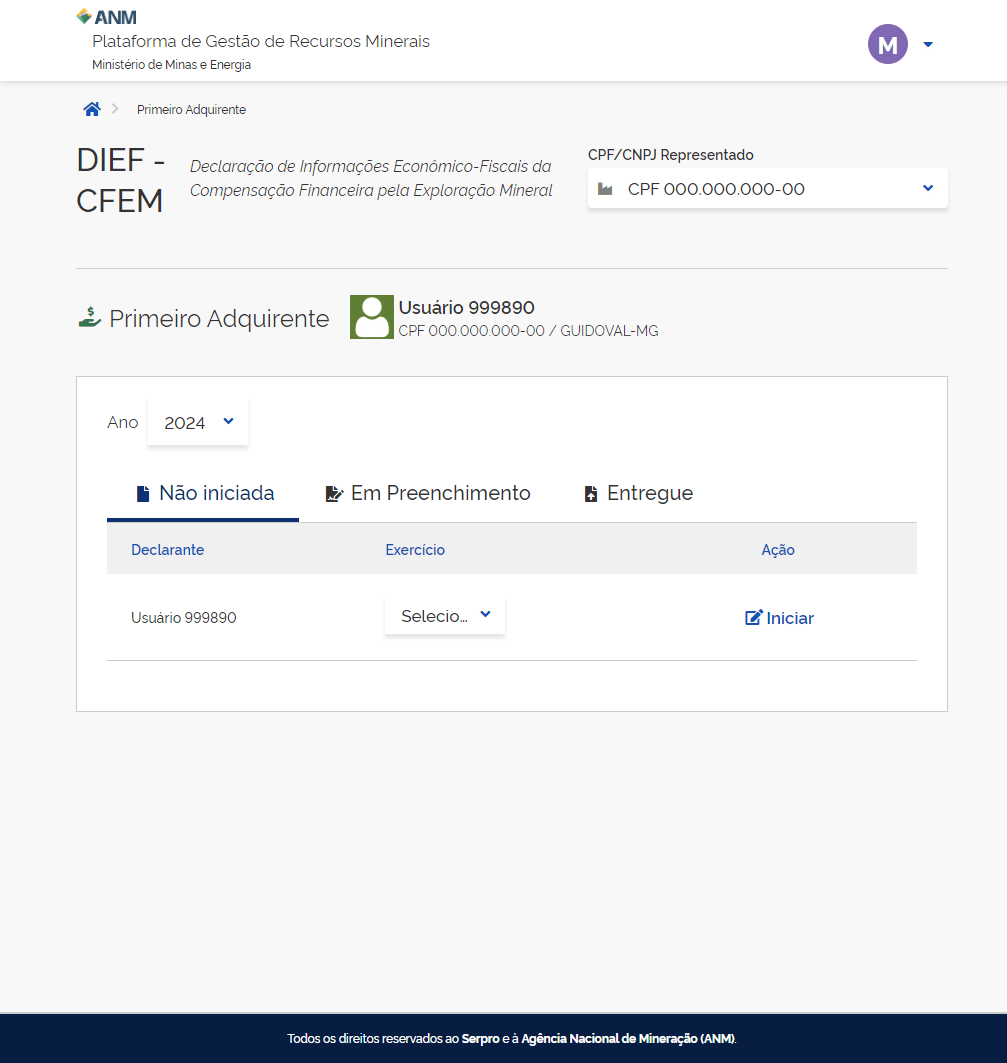Expand the Exercício select dropdown in row
The image size is (1007, 1063).
point(445,616)
